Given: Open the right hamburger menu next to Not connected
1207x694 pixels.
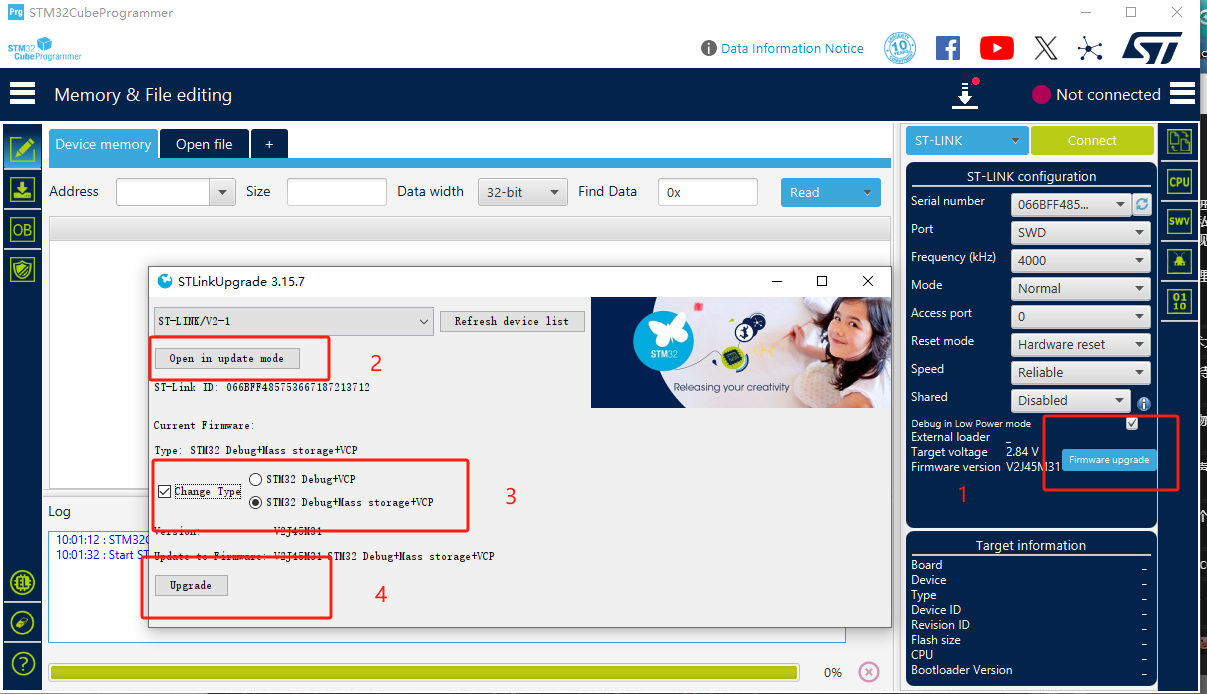Looking at the screenshot, I should point(1182,94).
